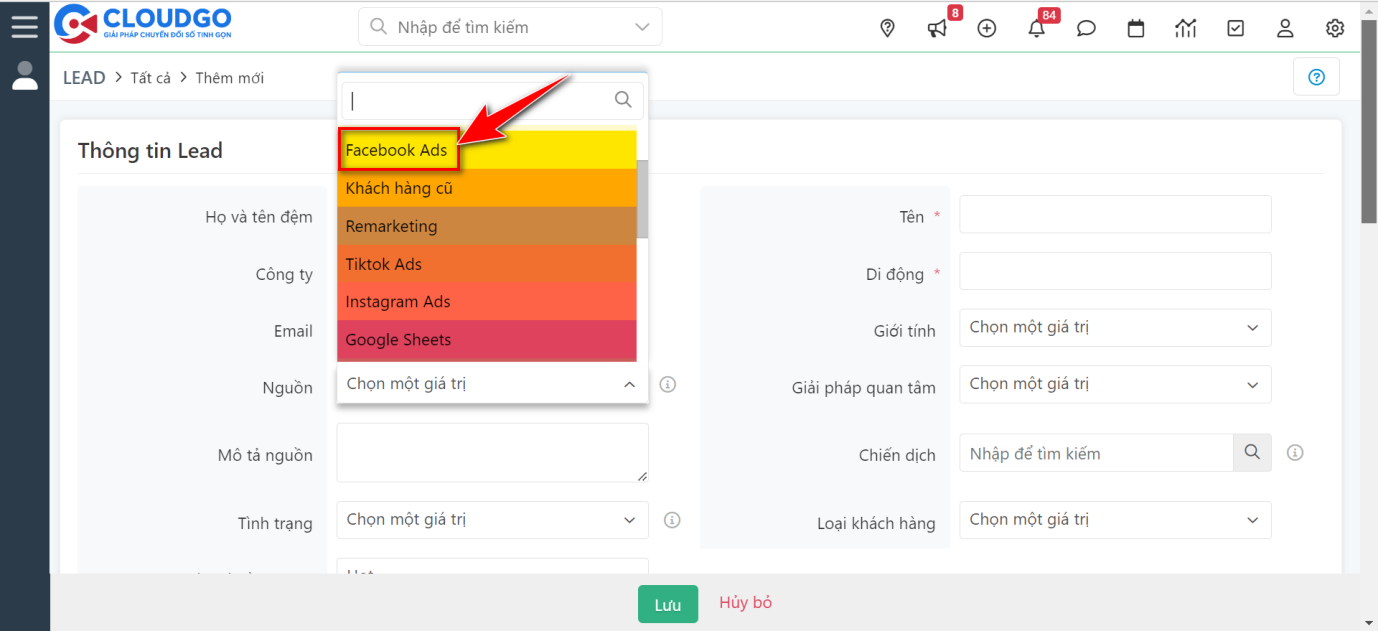Click the location pin icon

887,28
